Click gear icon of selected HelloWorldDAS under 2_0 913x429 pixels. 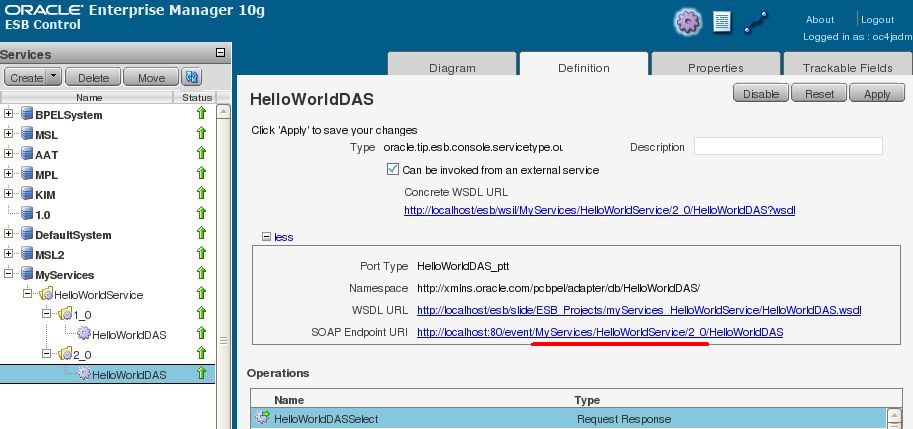coord(84,374)
